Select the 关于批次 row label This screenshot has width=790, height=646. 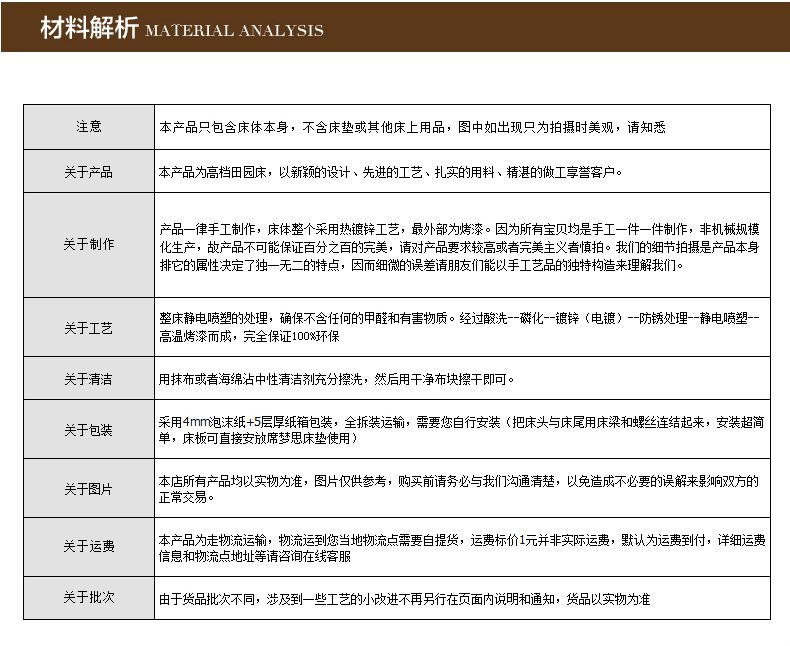point(89,598)
